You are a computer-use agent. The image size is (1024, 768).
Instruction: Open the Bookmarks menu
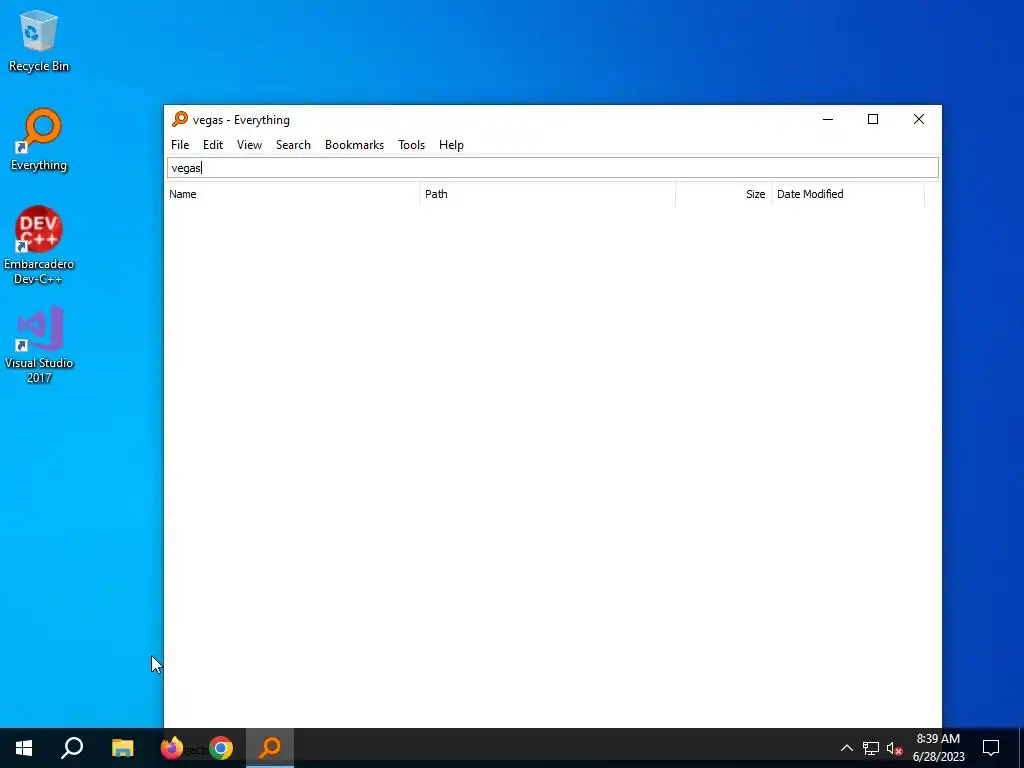(x=355, y=145)
